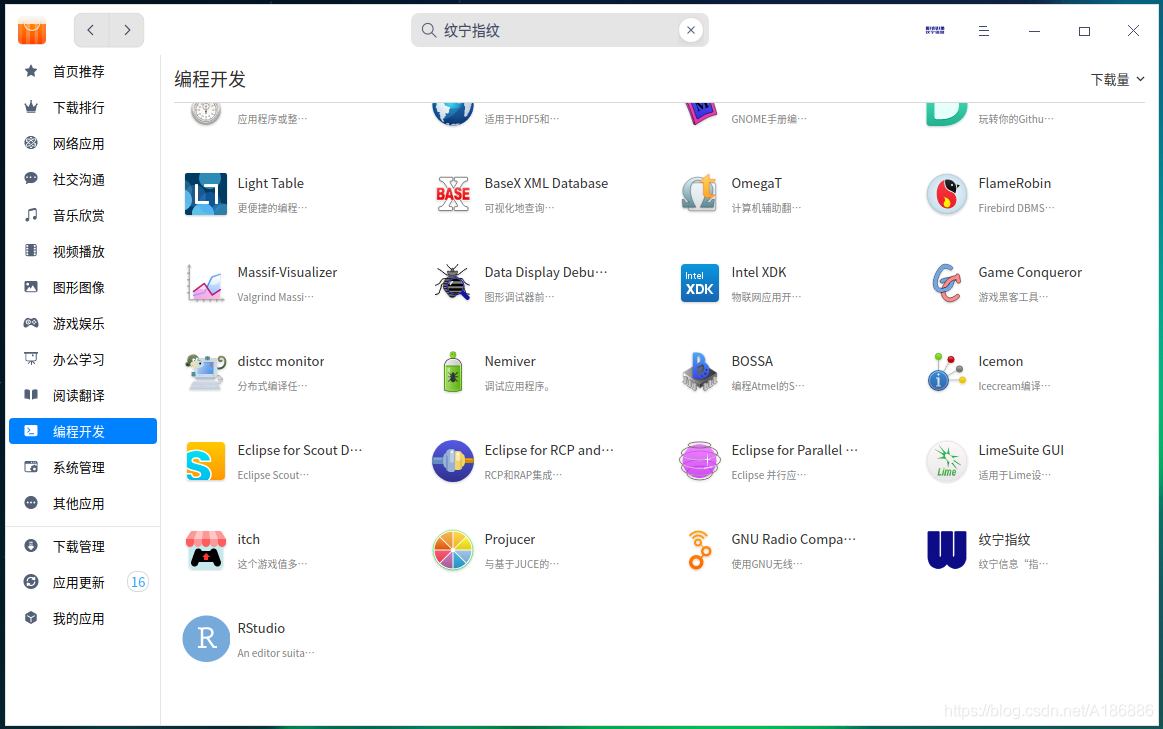The image size is (1163, 729).
Task: Open the Intel XDK icon
Action: [699, 283]
